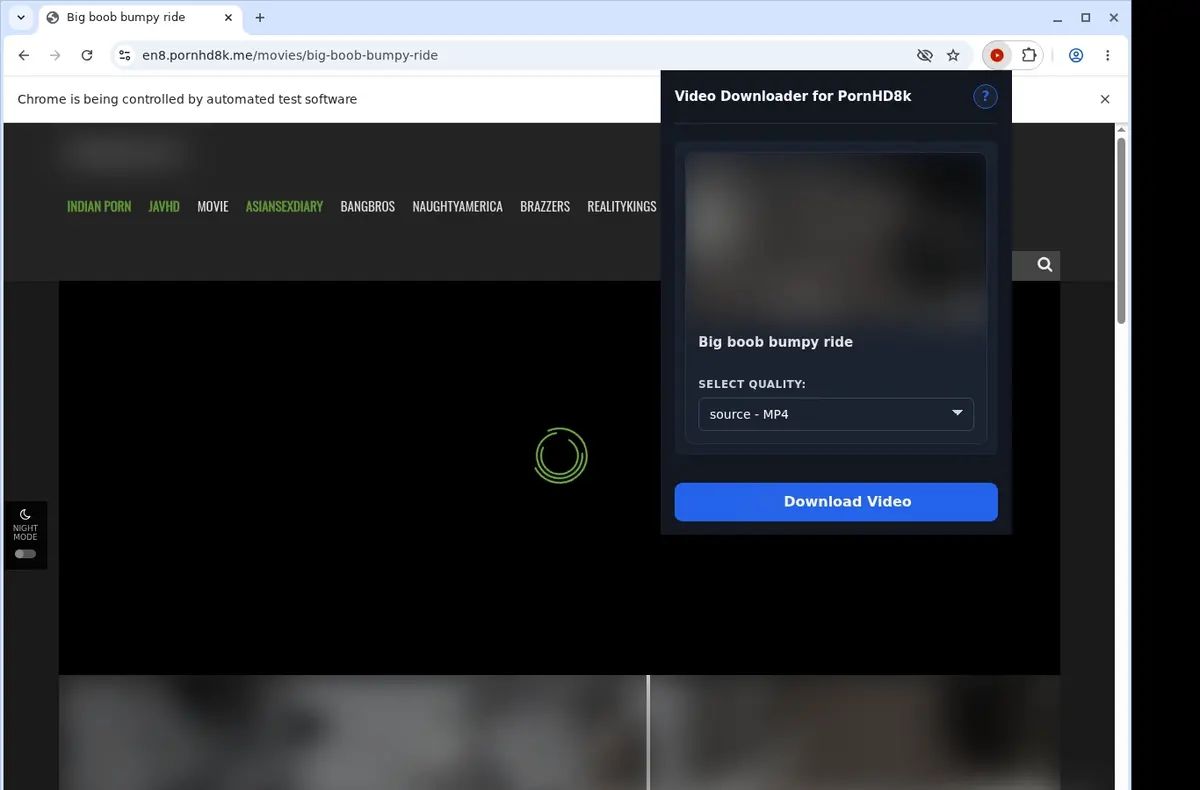The width and height of the screenshot is (1200, 790).
Task: Open the JAVHD menu item
Action: [164, 207]
